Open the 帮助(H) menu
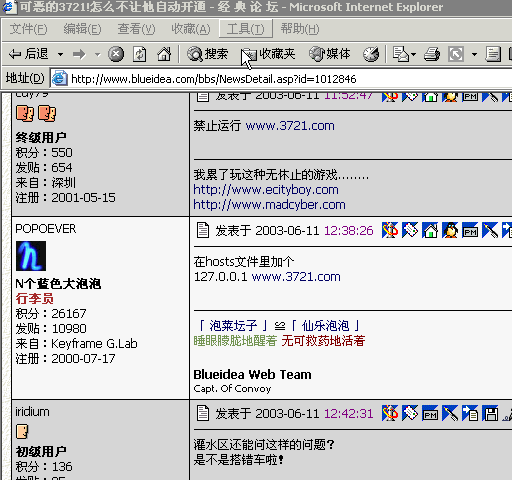The height and width of the screenshot is (480, 512). point(300,29)
